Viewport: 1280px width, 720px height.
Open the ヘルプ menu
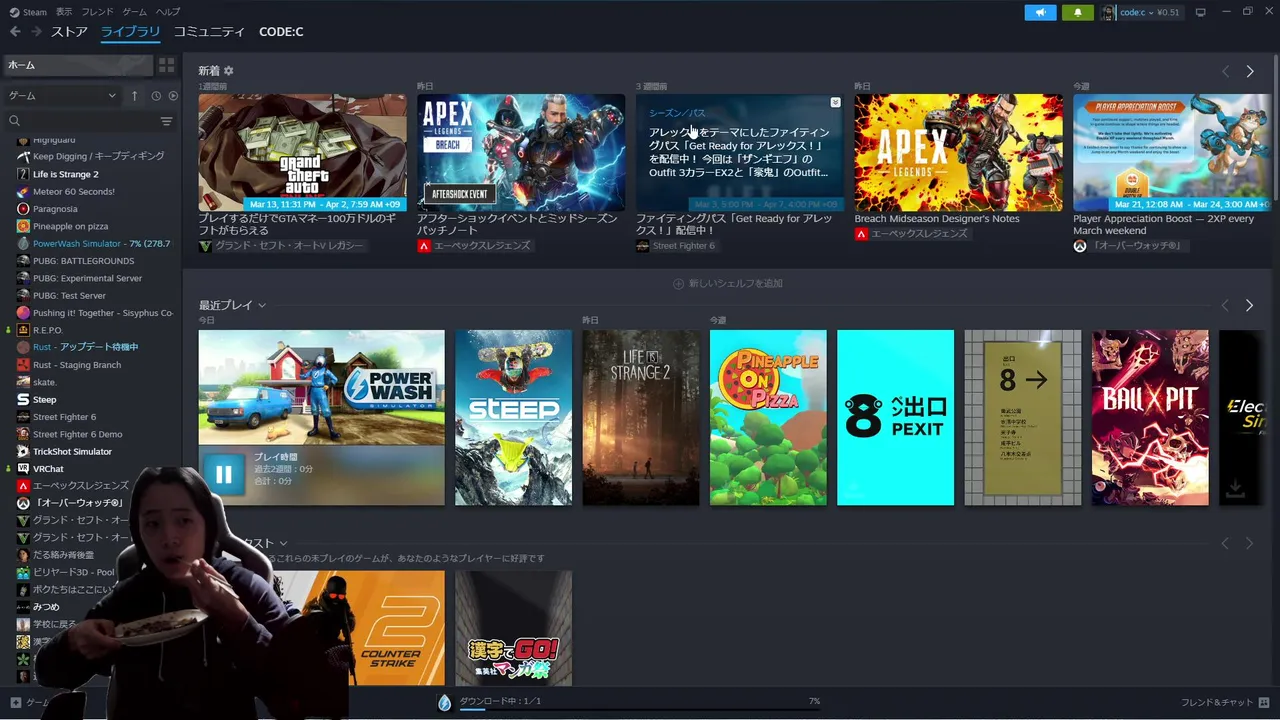(168, 12)
